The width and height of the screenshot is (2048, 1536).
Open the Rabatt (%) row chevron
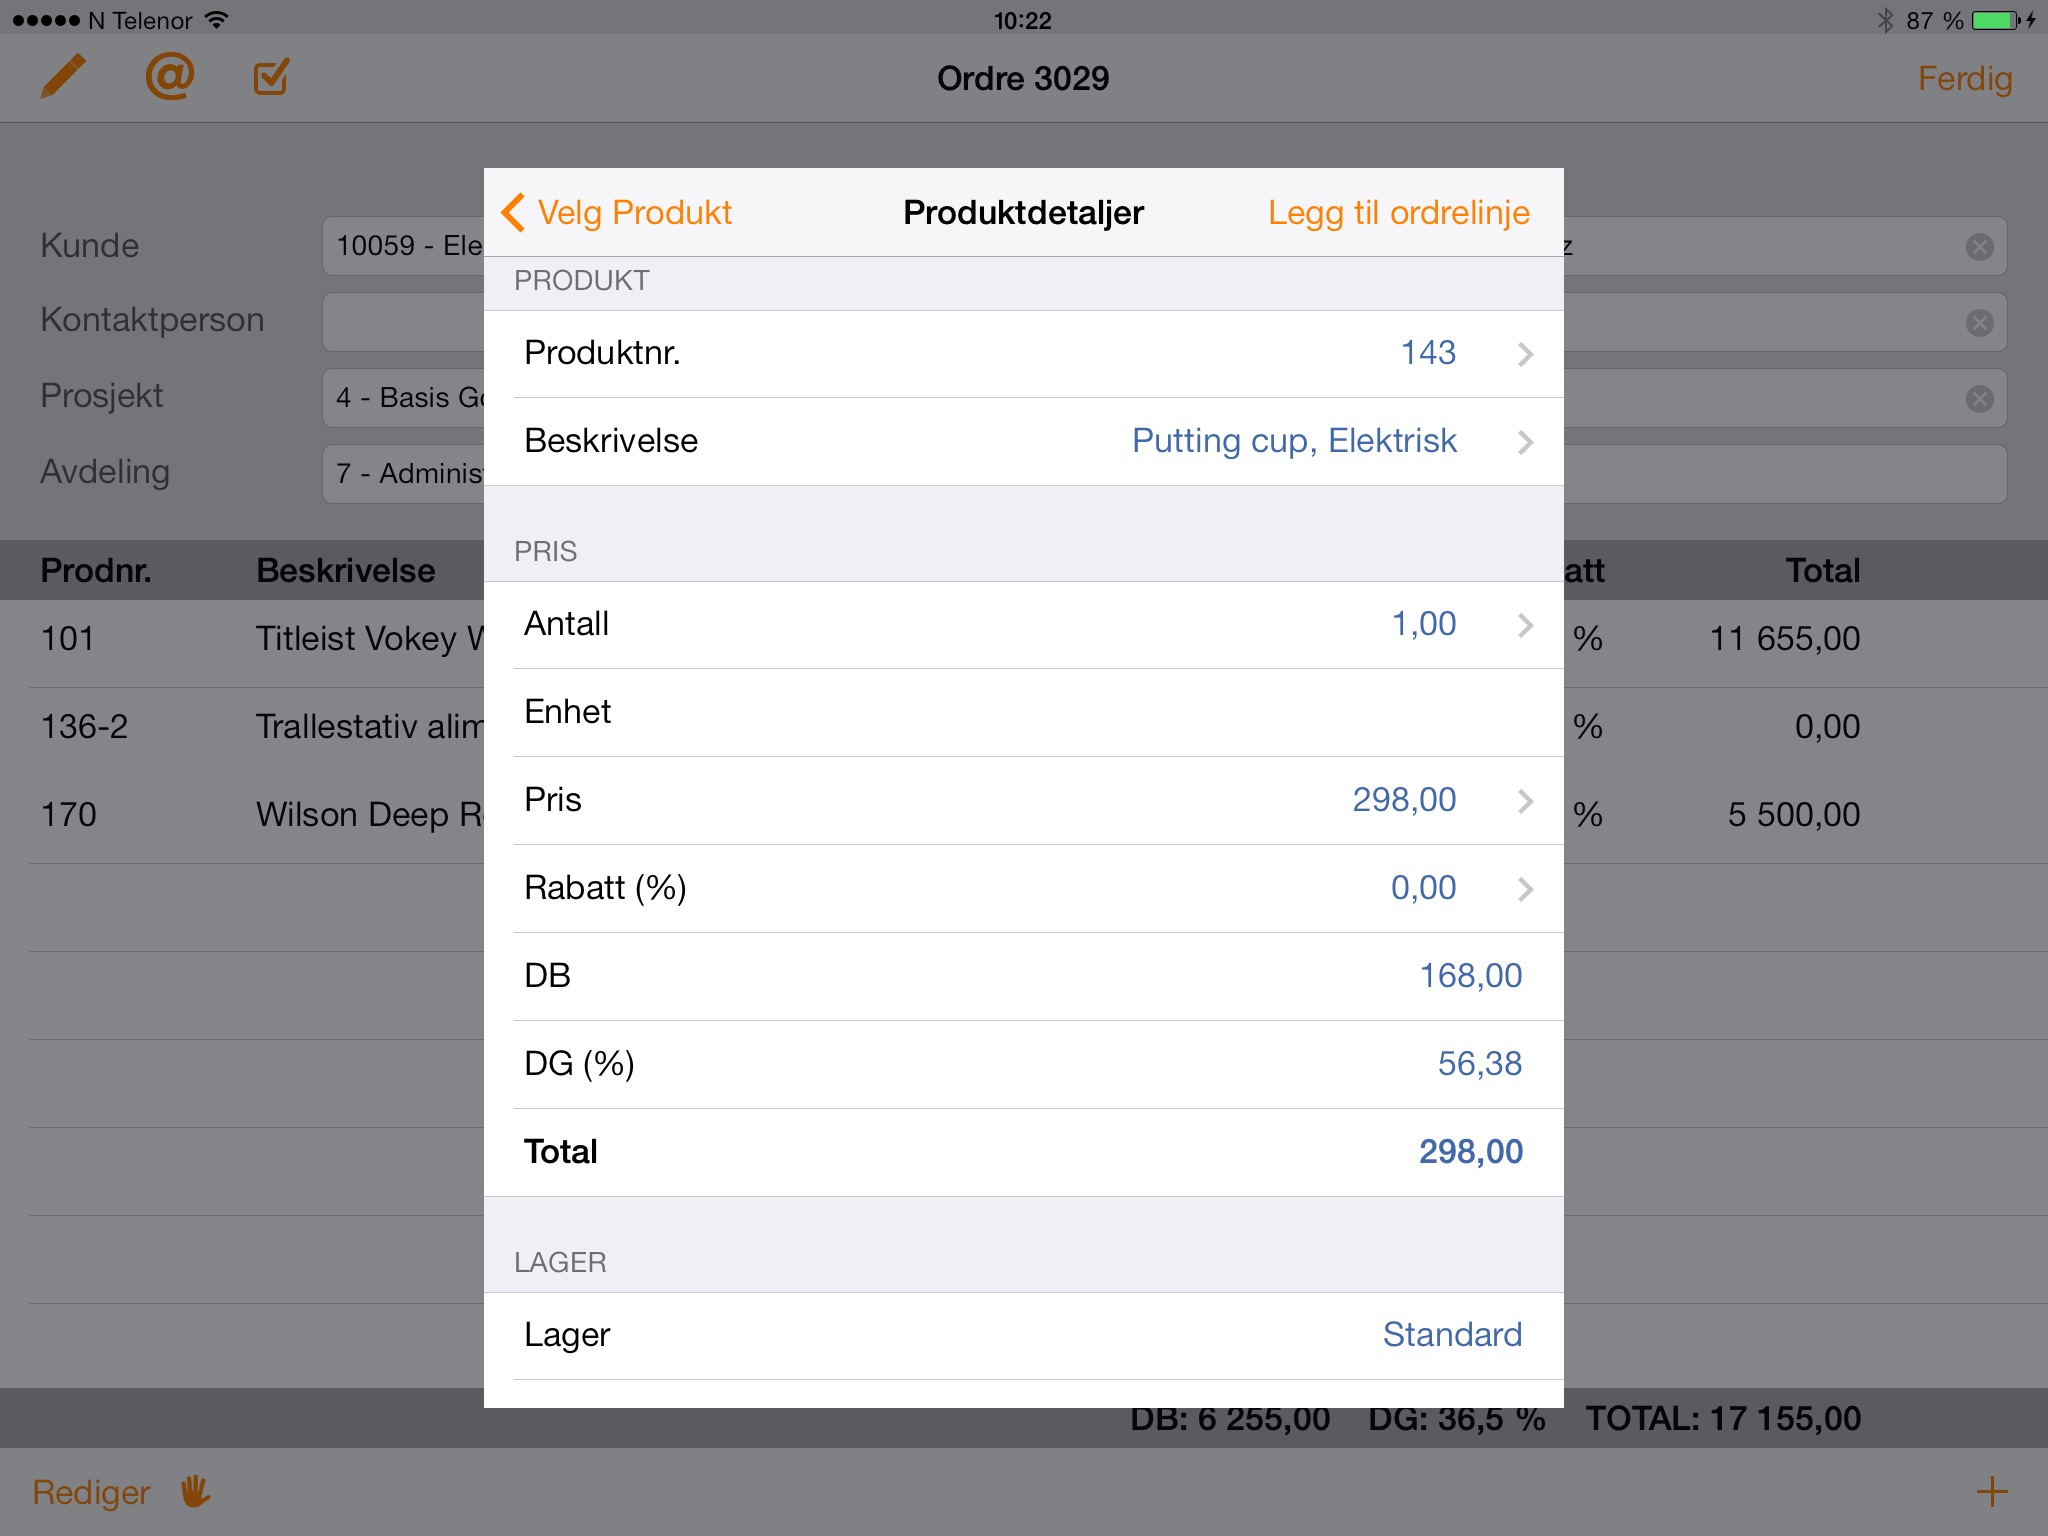tap(1525, 888)
